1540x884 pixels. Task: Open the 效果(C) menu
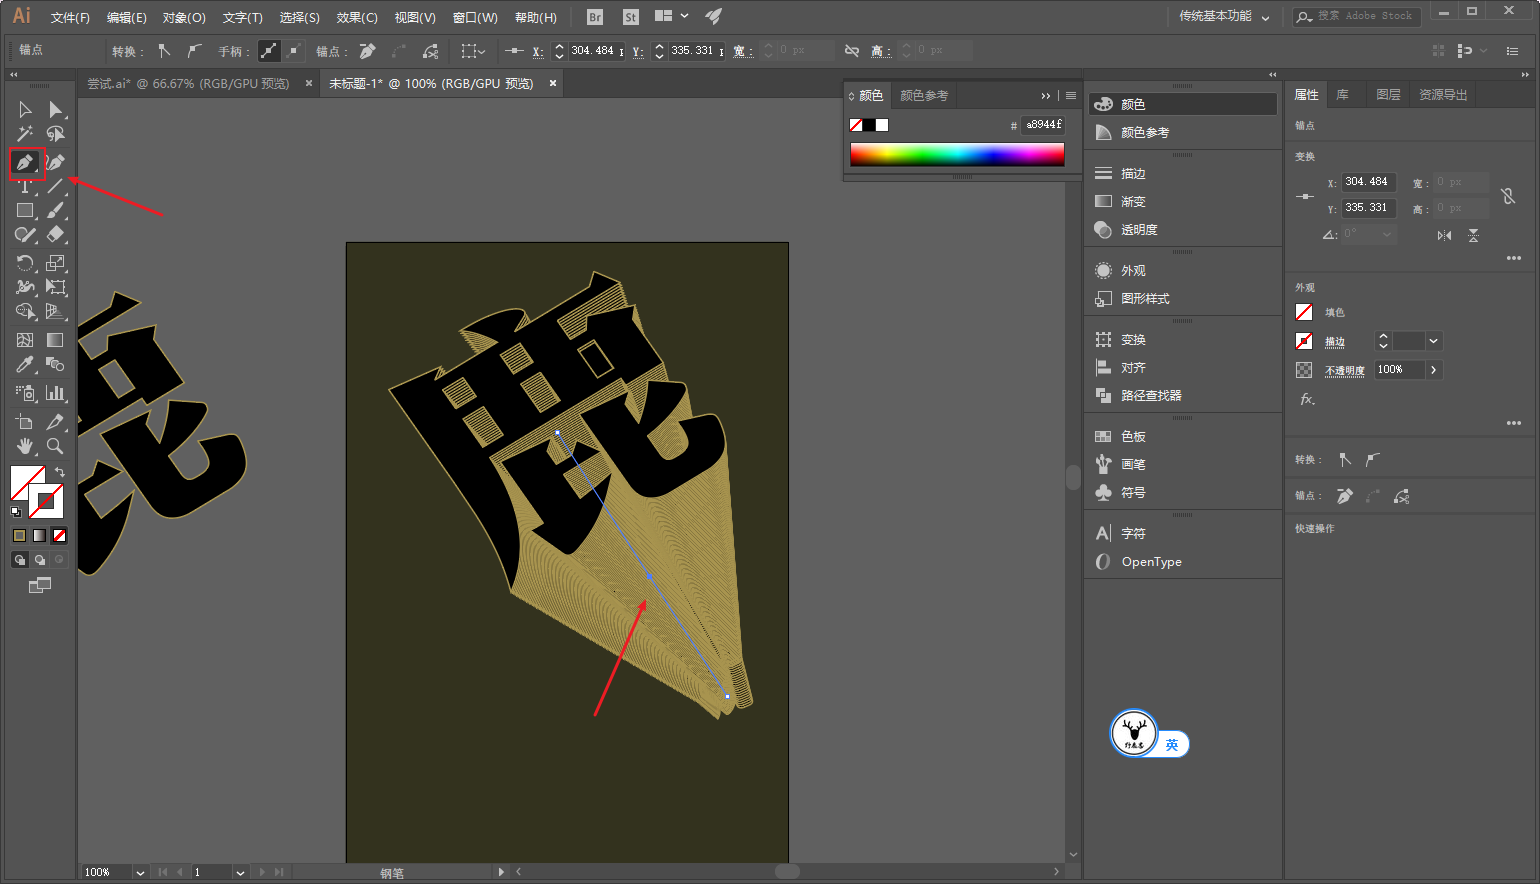(357, 18)
